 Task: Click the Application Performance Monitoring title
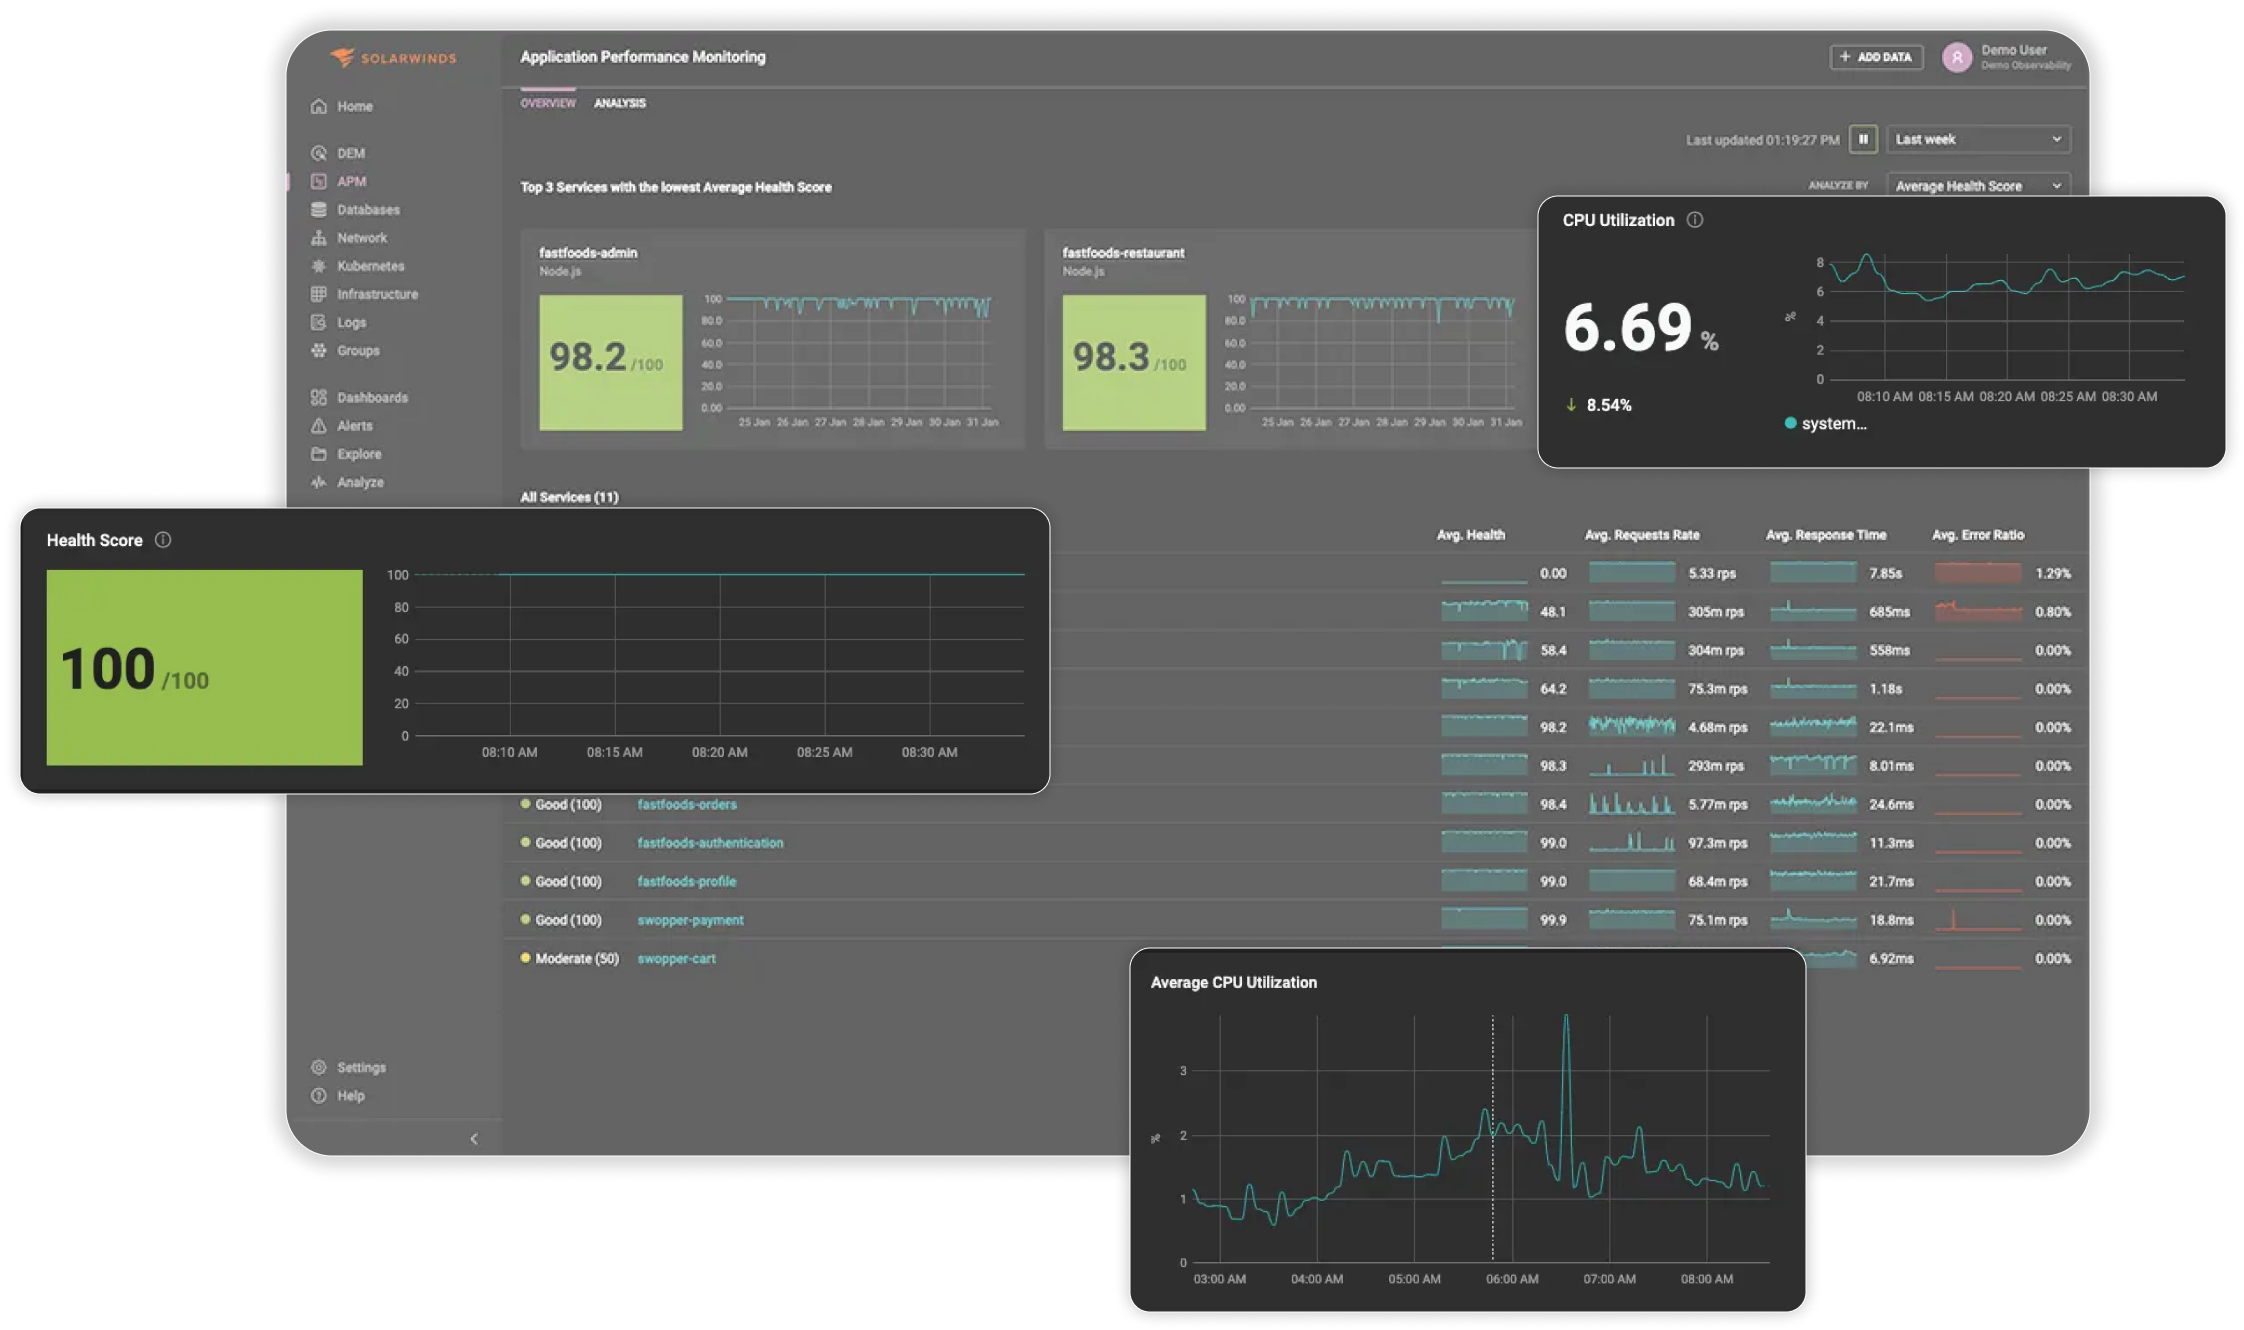tap(643, 57)
